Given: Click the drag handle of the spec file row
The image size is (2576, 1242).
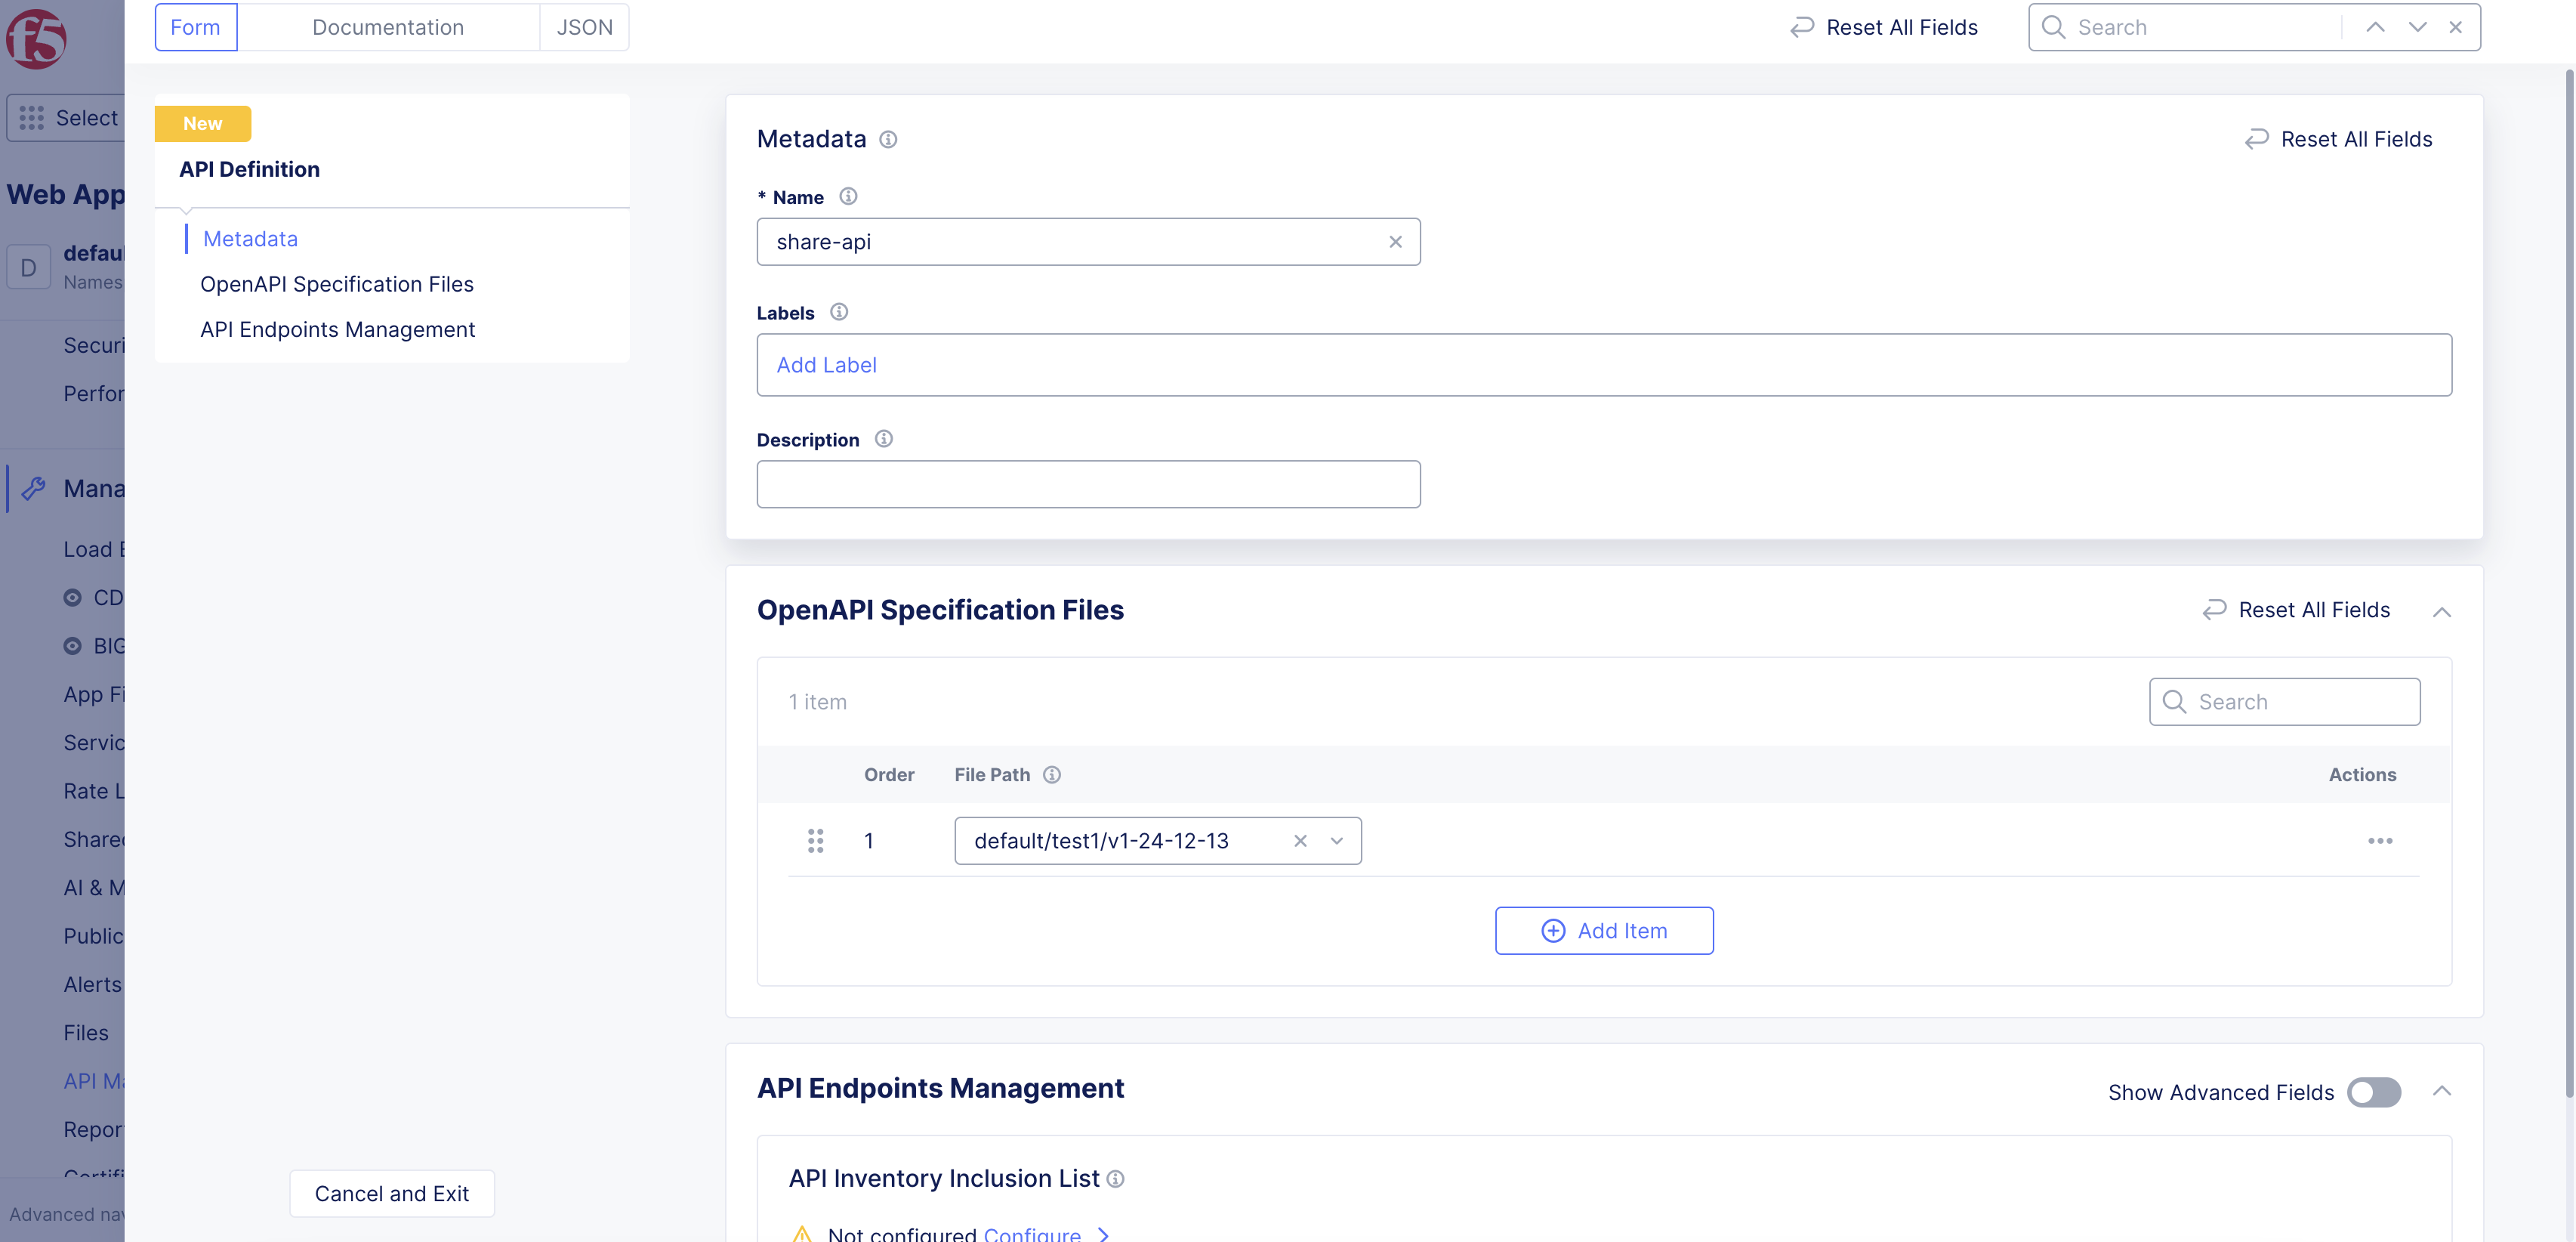Looking at the screenshot, I should 816,841.
